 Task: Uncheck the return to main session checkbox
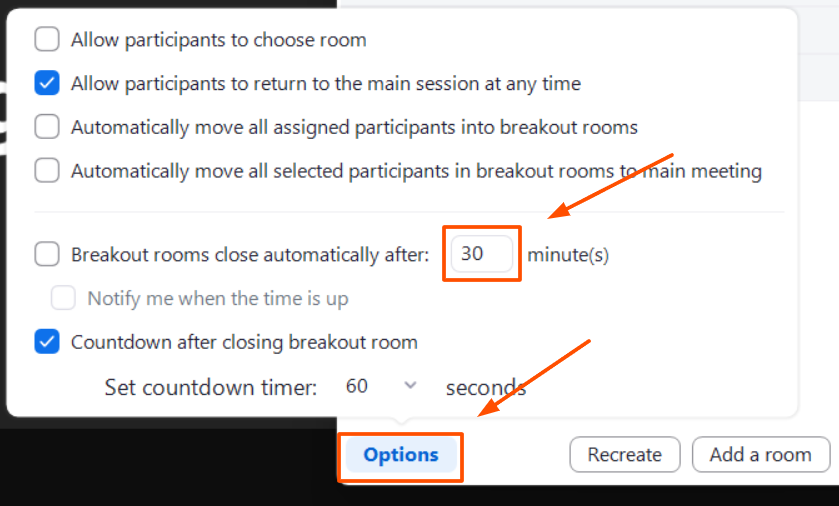tap(47, 84)
